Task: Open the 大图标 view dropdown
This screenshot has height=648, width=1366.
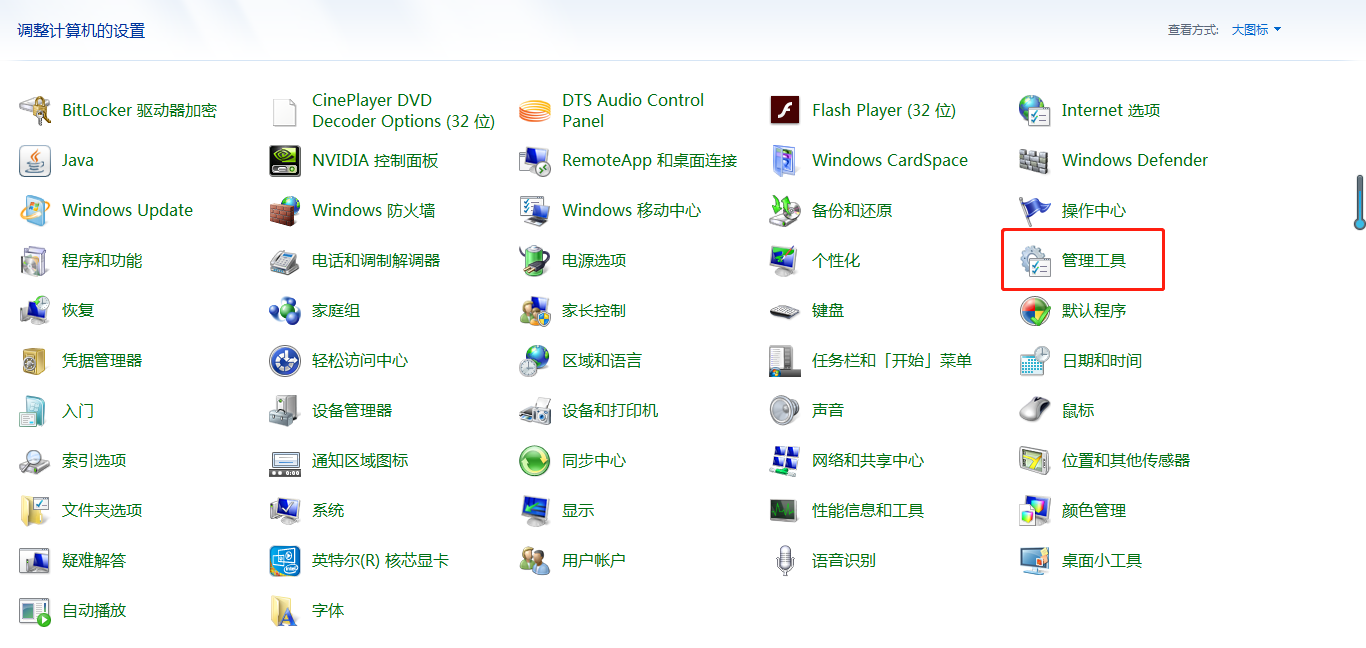Action: (x=1256, y=30)
